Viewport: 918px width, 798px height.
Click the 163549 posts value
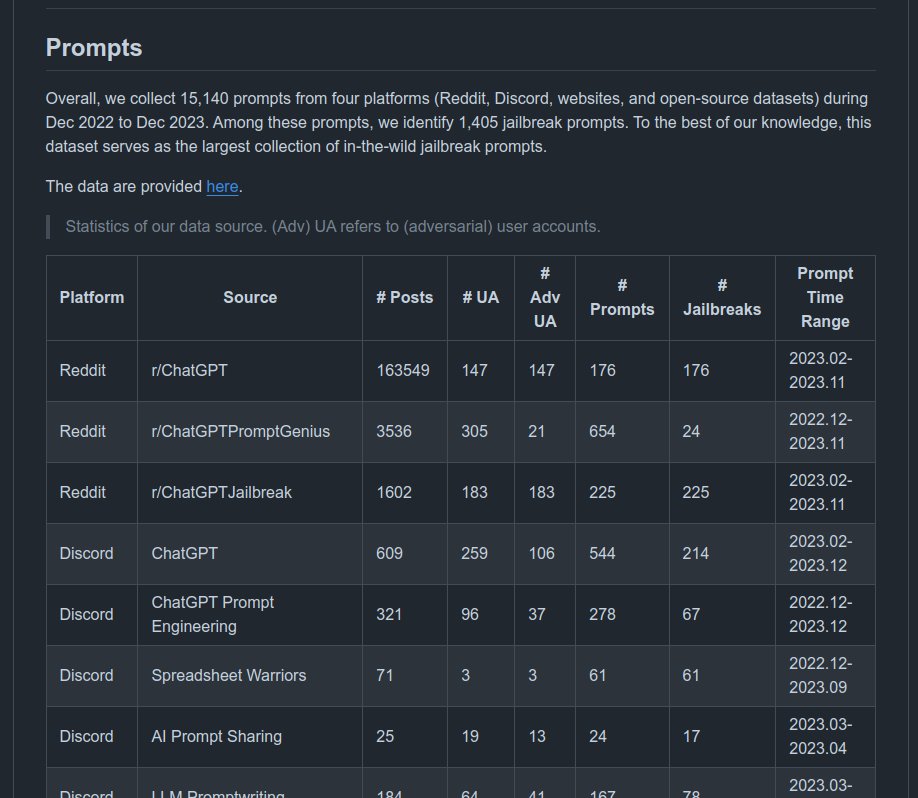pyautogui.click(x=403, y=371)
